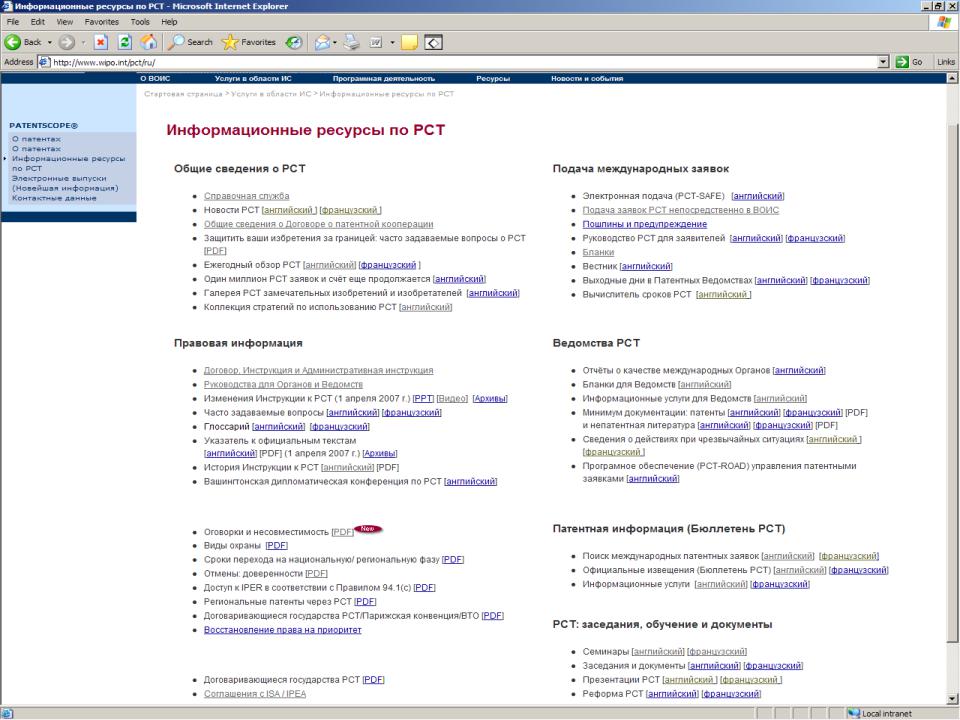Image resolution: width=960 pixels, height=720 pixels.
Task: Expand the Mail button dropdown
Action: pos(335,42)
